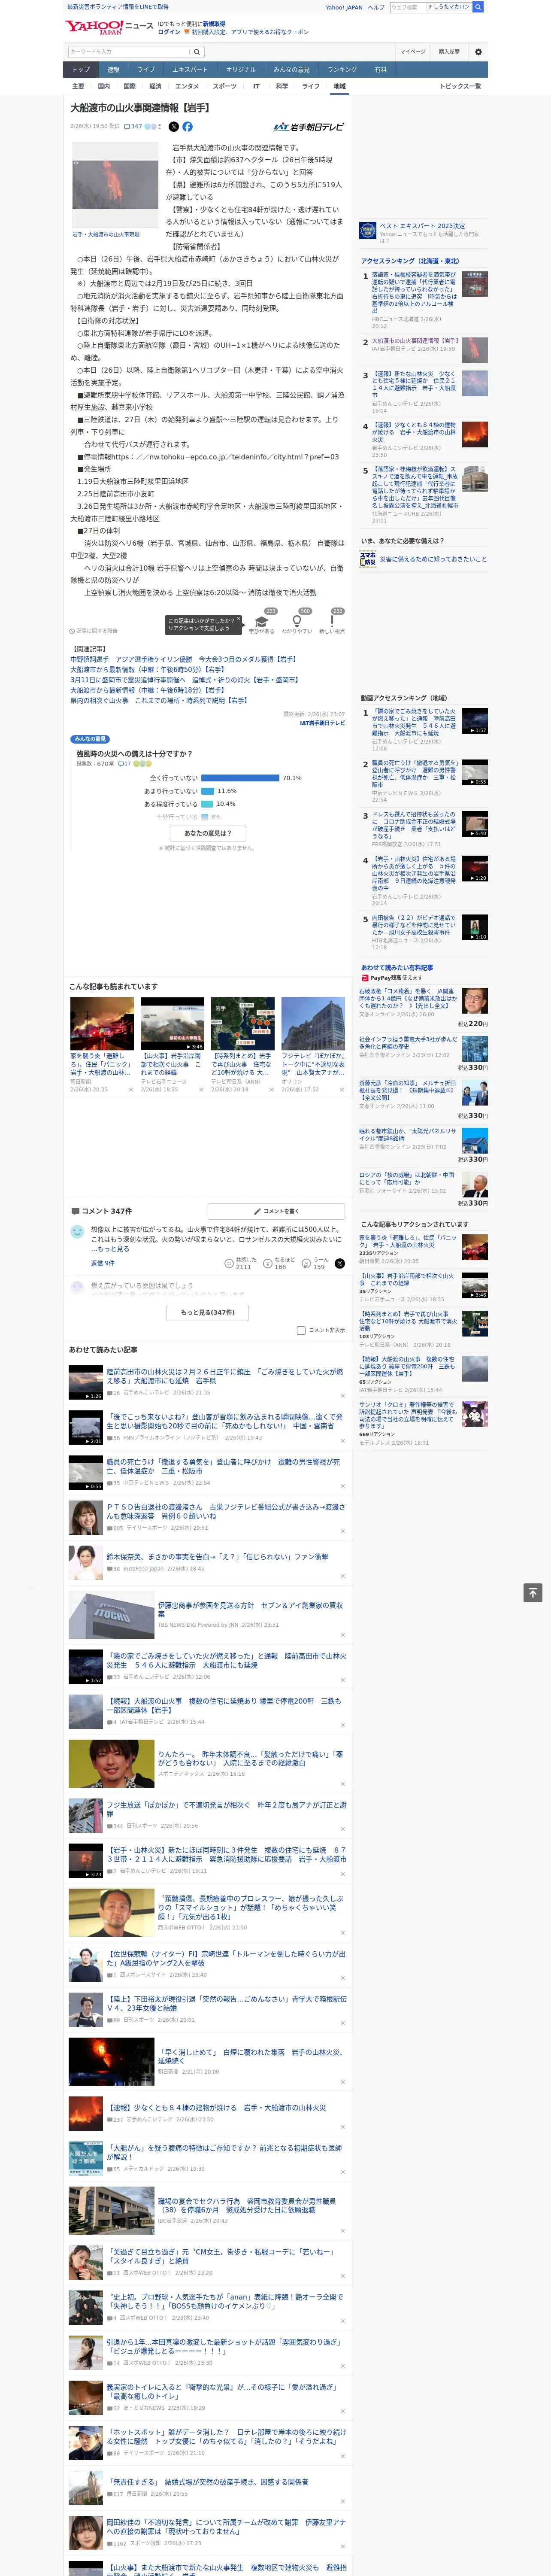Click あなたの意見は？ poll button
This screenshot has width=551, height=2576.
tap(208, 833)
